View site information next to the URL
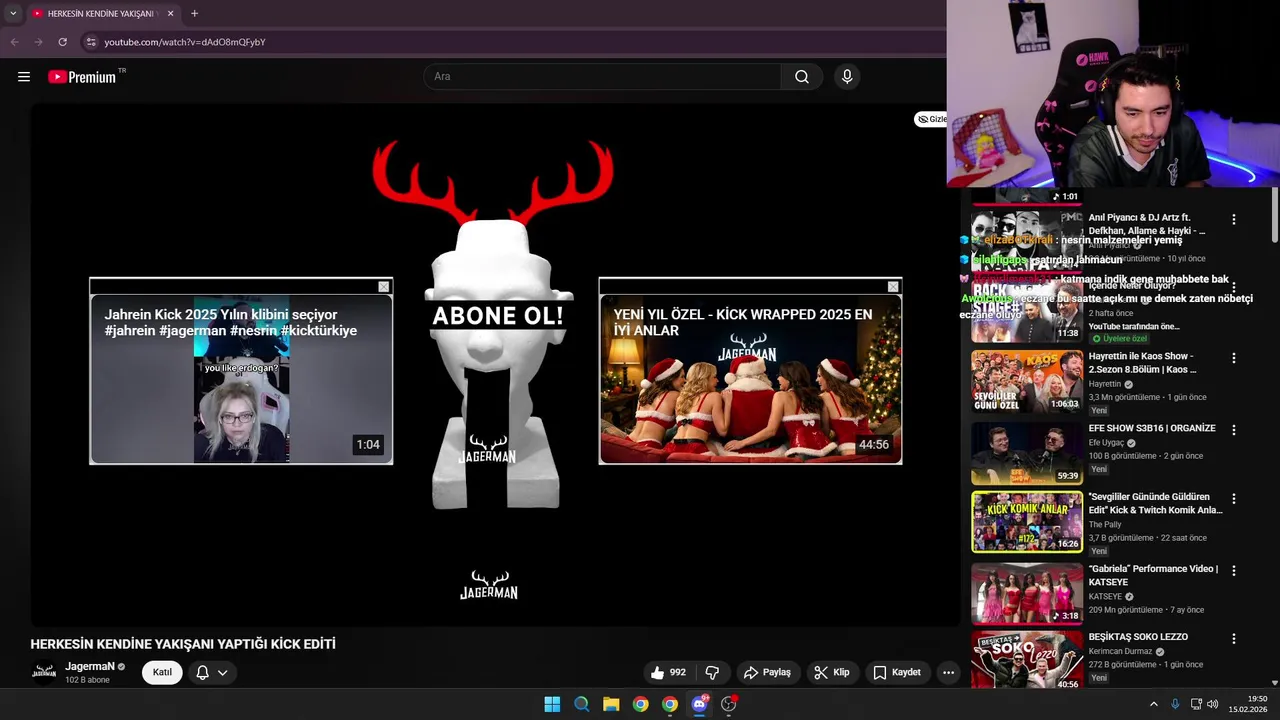 (90, 42)
